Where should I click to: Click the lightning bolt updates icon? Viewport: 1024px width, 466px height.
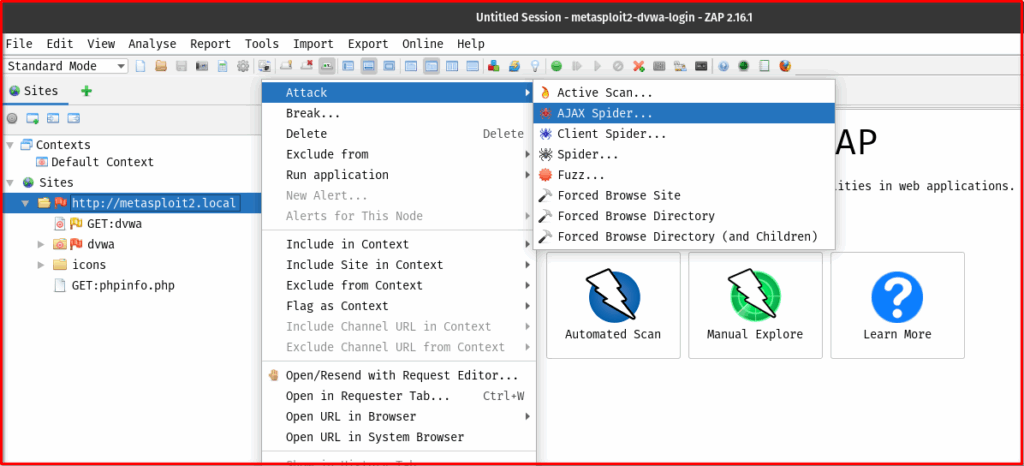click(514, 66)
